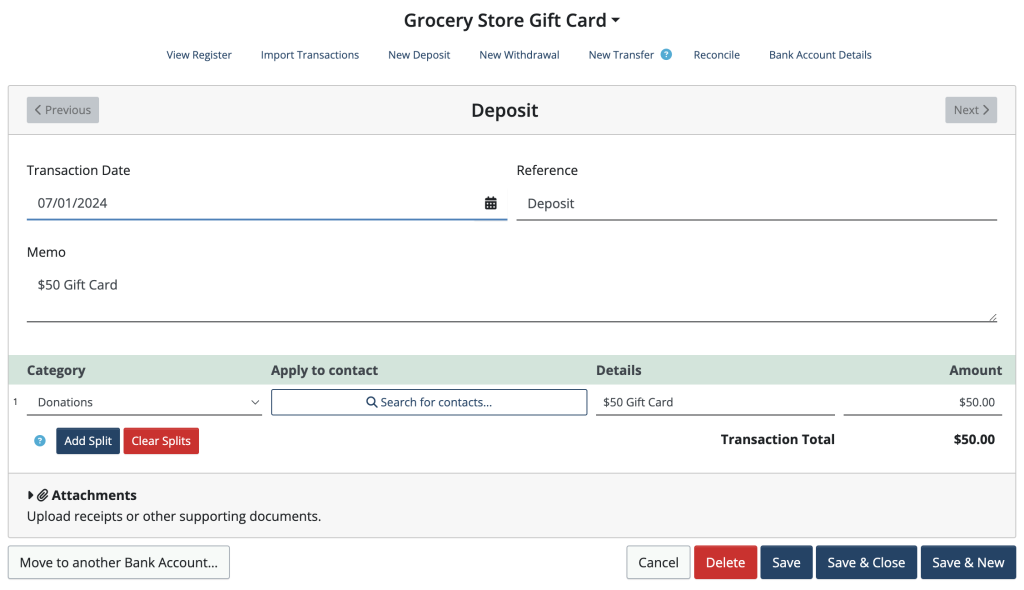Click Move to another Bank Account
Image resolution: width=1024 pixels, height=590 pixels.
pyautogui.click(x=118, y=562)
